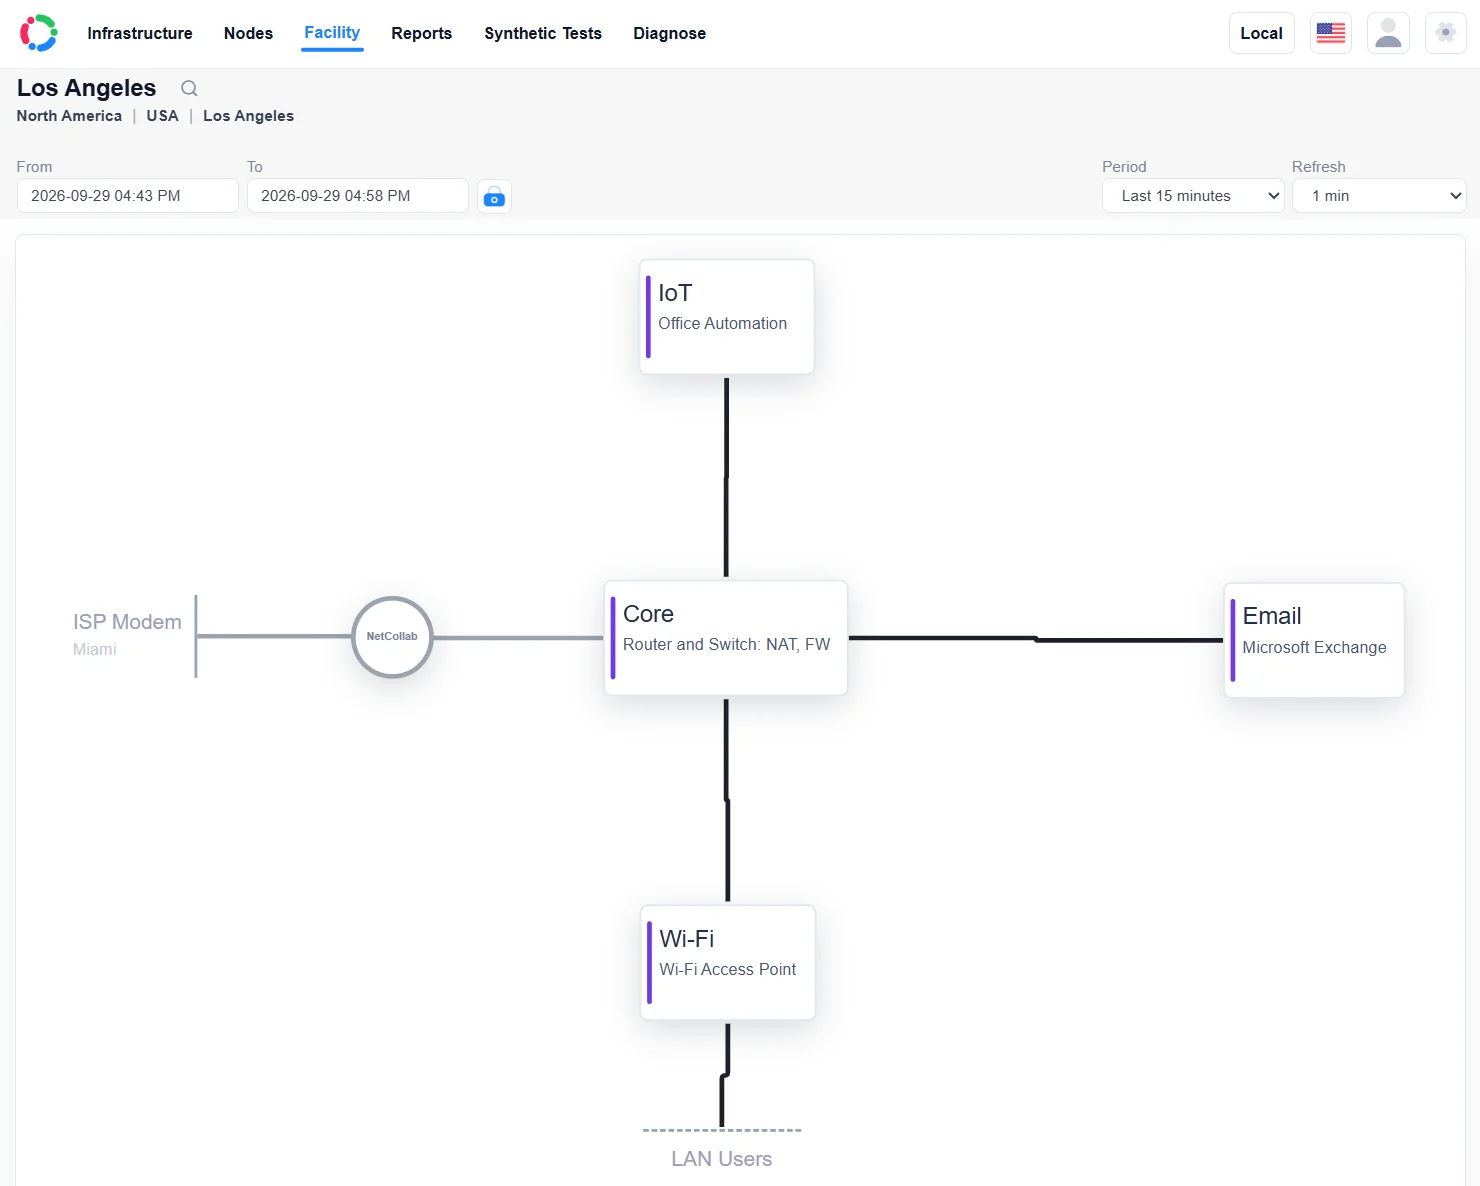The width and height of the screenshot is (1480, 1186).
Task: Click the ISP Modem label
Action: point(127,622)
